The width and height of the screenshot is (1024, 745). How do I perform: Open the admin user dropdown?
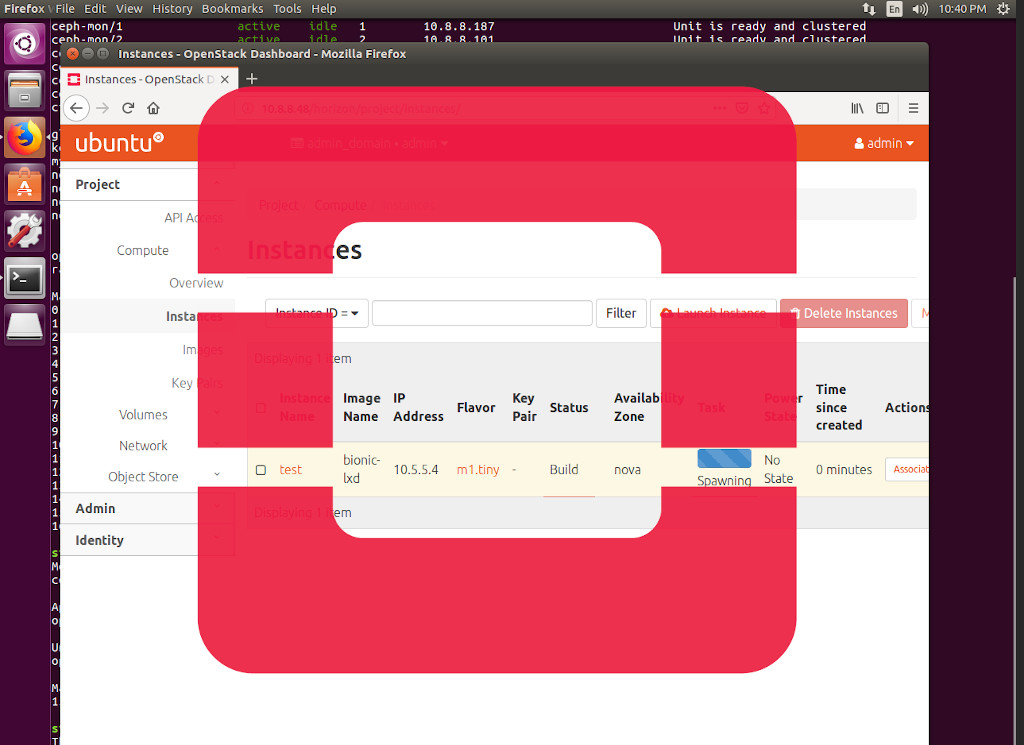[884, 143]
